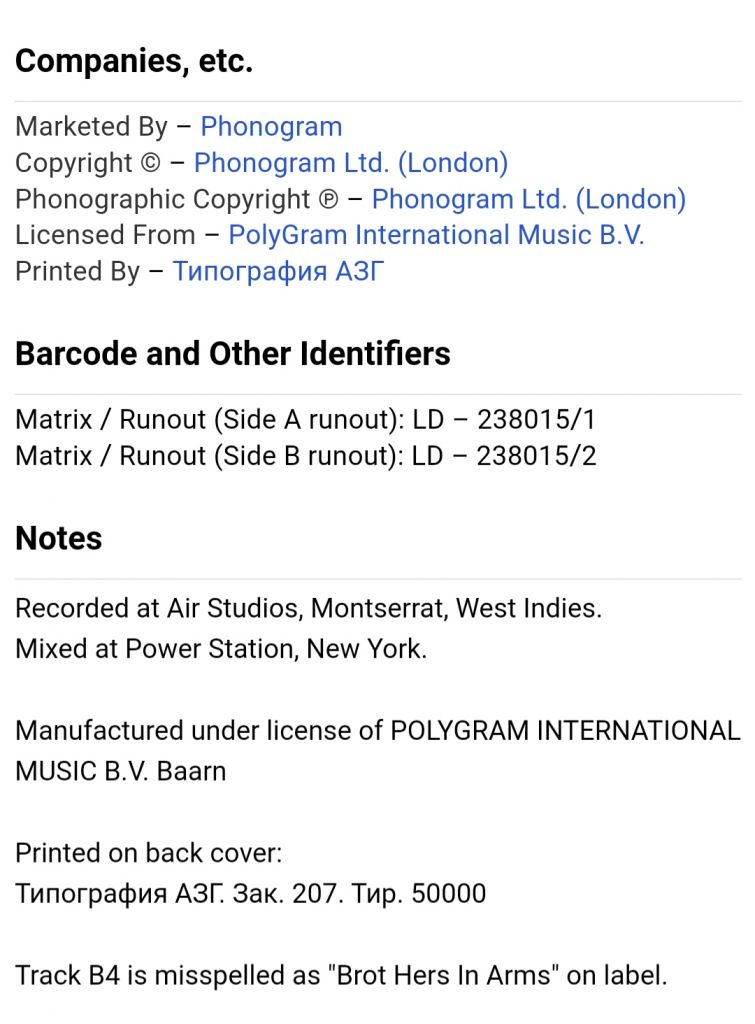
Task: Click the Mixed at Power Station line
Action: [x=221, y=649]
